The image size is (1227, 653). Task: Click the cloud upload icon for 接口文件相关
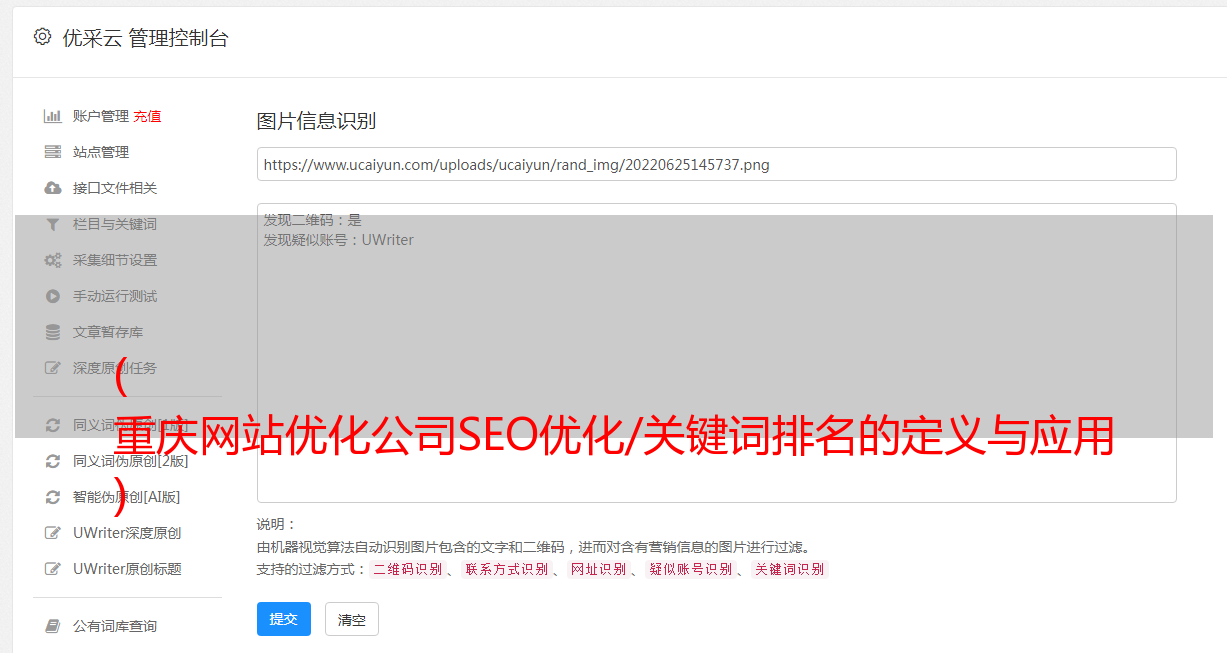click(x=53, y=188)
